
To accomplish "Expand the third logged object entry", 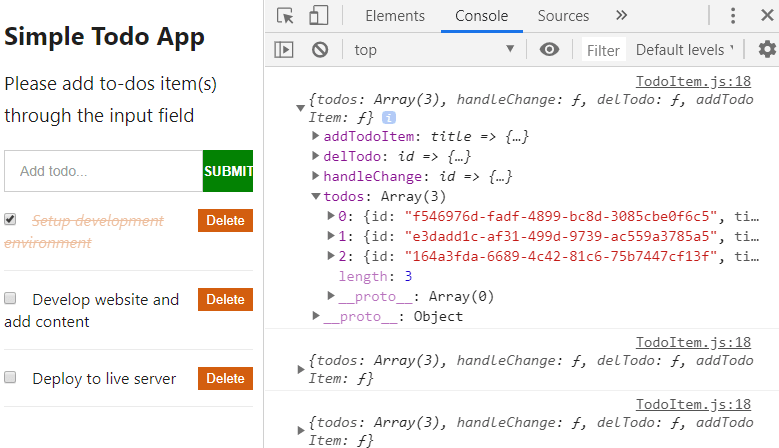I will 300,431.
